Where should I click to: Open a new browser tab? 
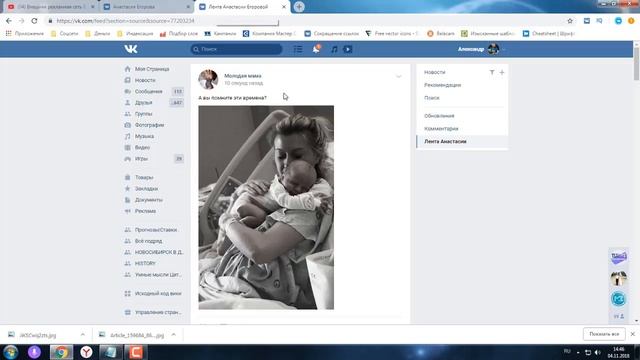299,7
